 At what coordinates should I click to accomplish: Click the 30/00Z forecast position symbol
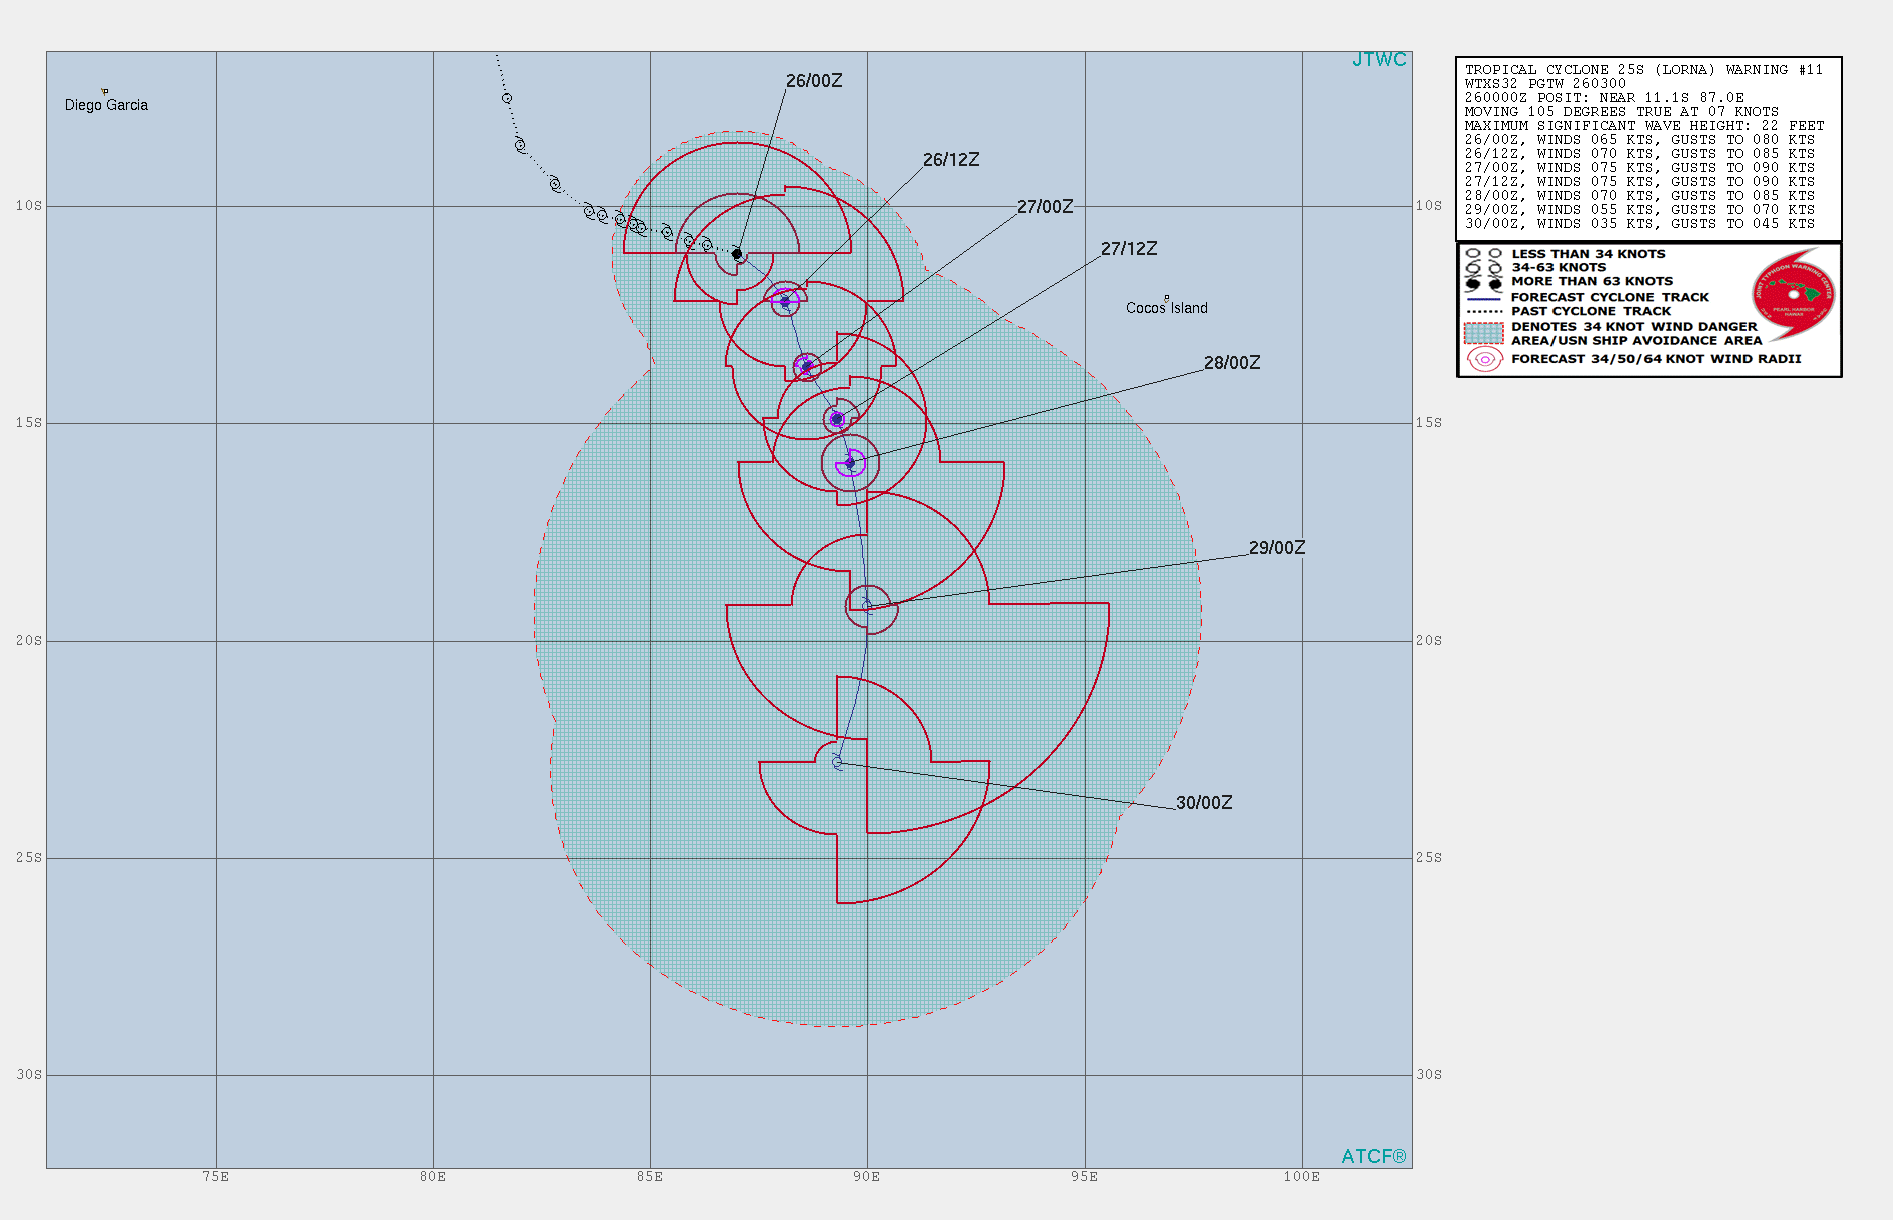click(x=838, y=763)
